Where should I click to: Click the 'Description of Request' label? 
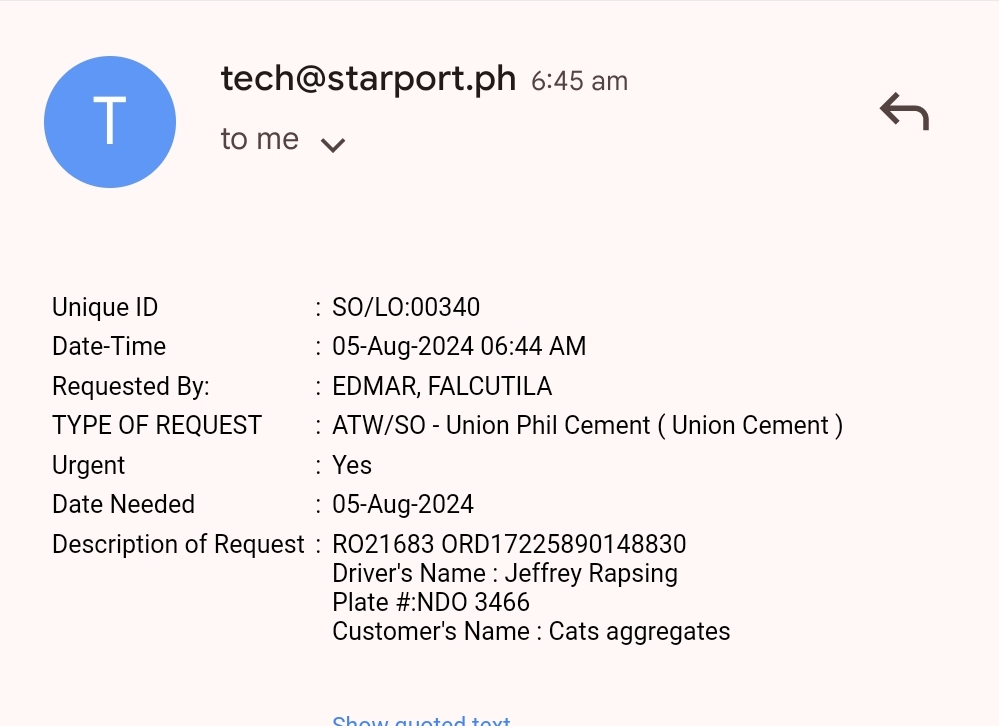pyautogui.click(x=178, y=545)
